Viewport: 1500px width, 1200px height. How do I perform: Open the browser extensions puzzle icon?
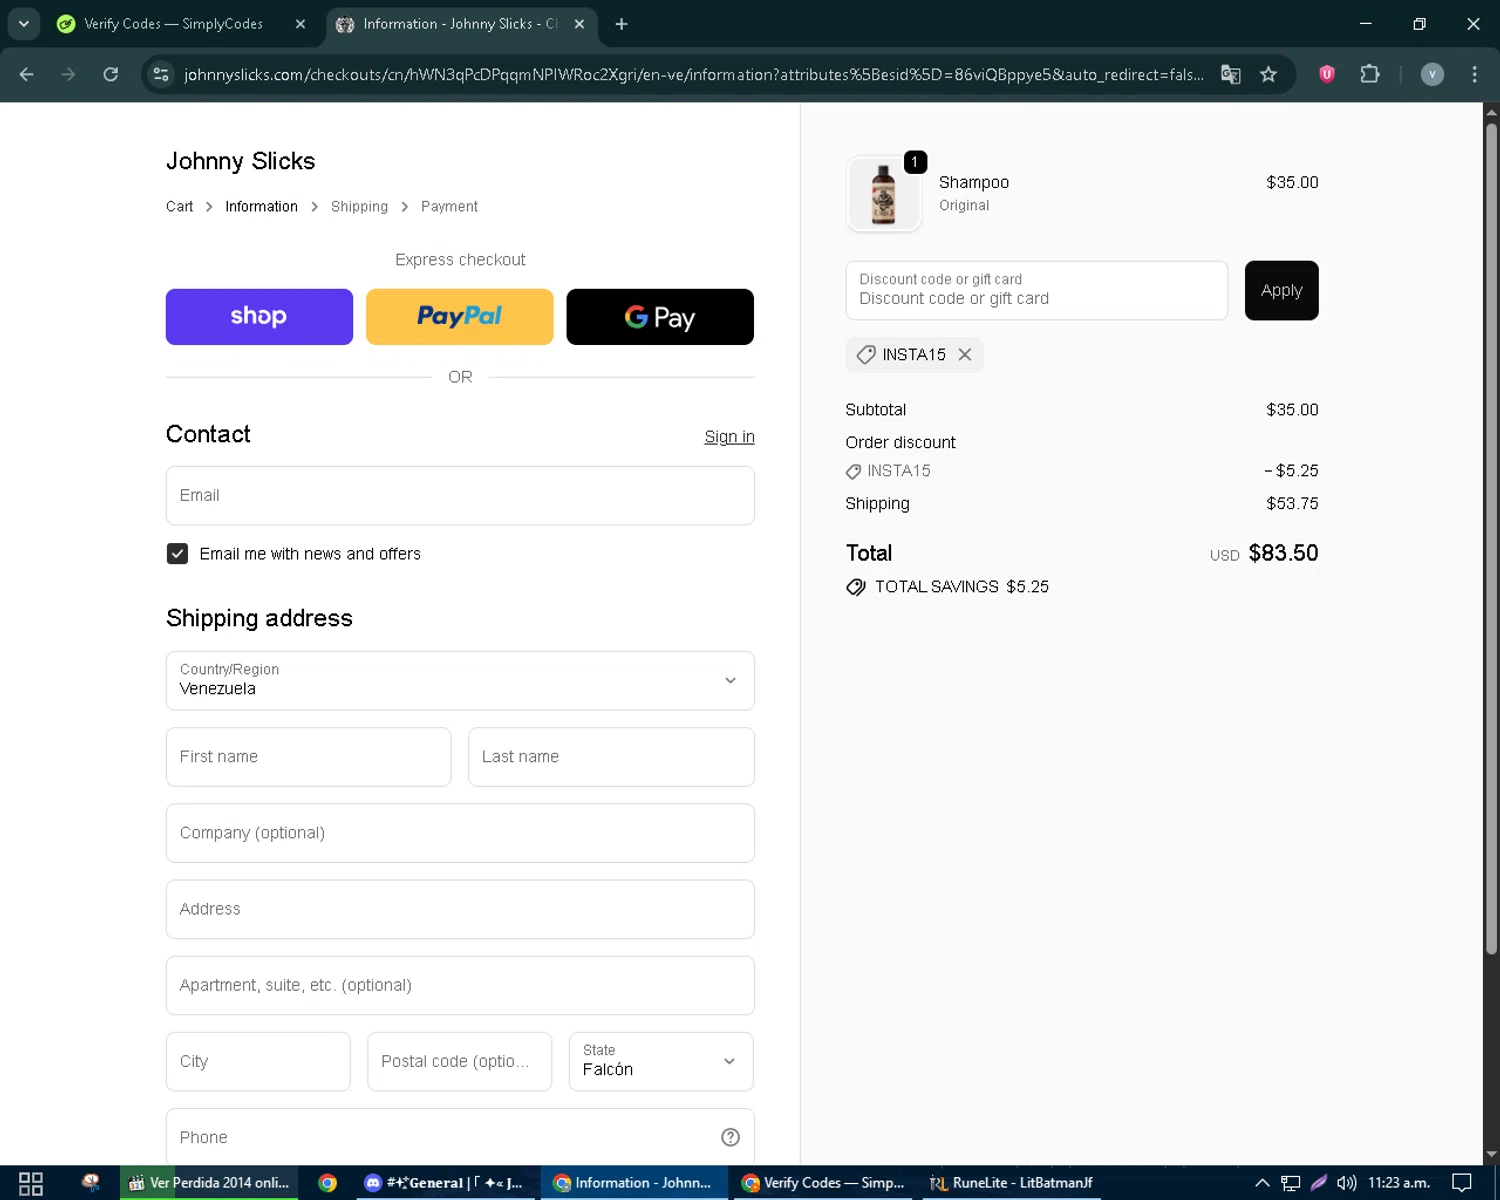coord(1370,74)
